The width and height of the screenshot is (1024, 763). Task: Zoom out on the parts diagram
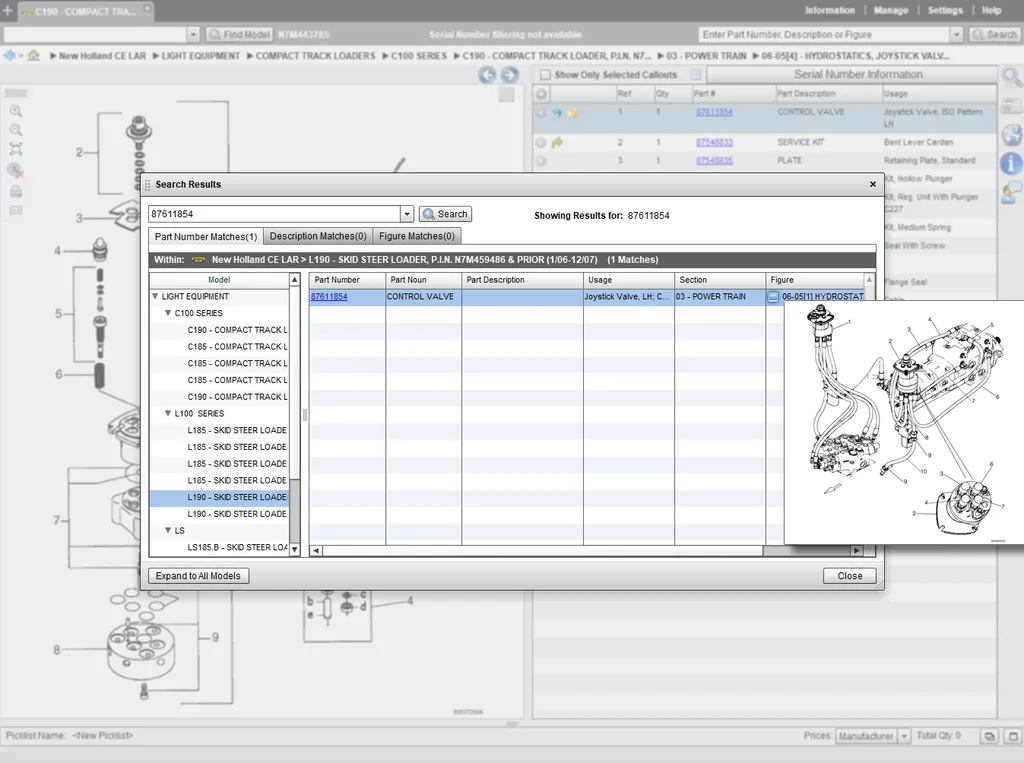16,130
